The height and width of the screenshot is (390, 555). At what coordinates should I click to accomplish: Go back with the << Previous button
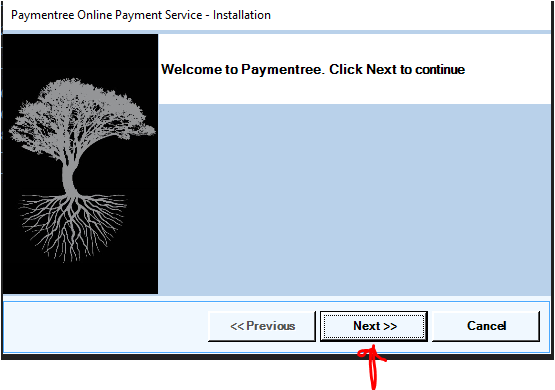click(262, 326)
